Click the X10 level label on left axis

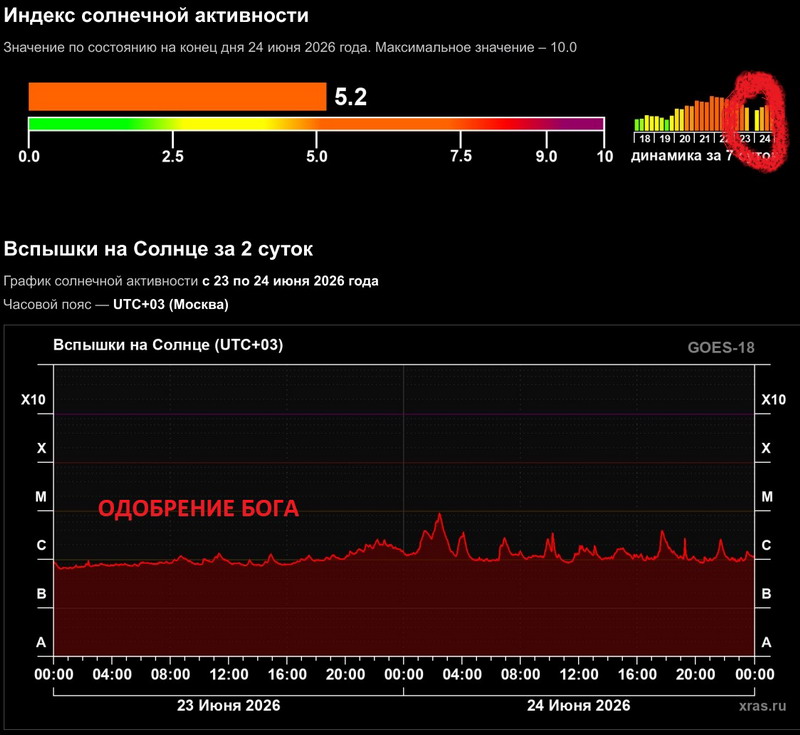point(33,399)
